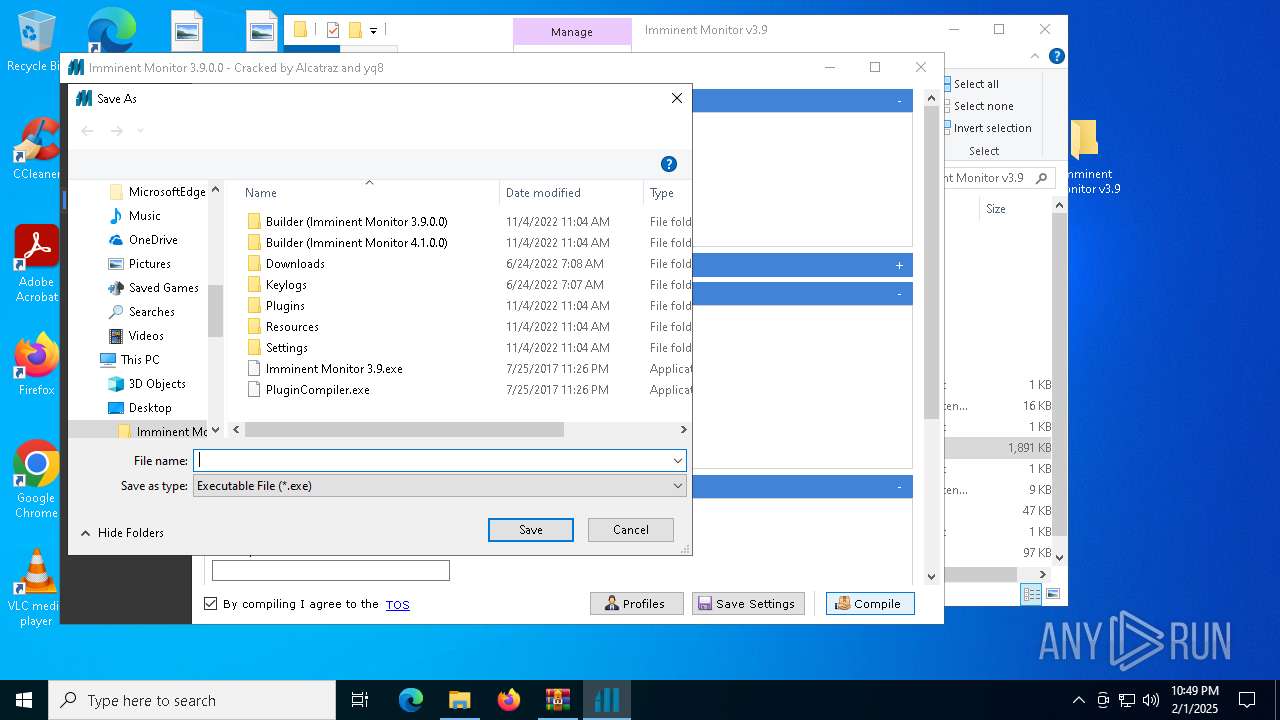The image size is (1280, 720).
Task: Open Music in the navigation tree
Action: pyautogui.click(x=144, y=216)
